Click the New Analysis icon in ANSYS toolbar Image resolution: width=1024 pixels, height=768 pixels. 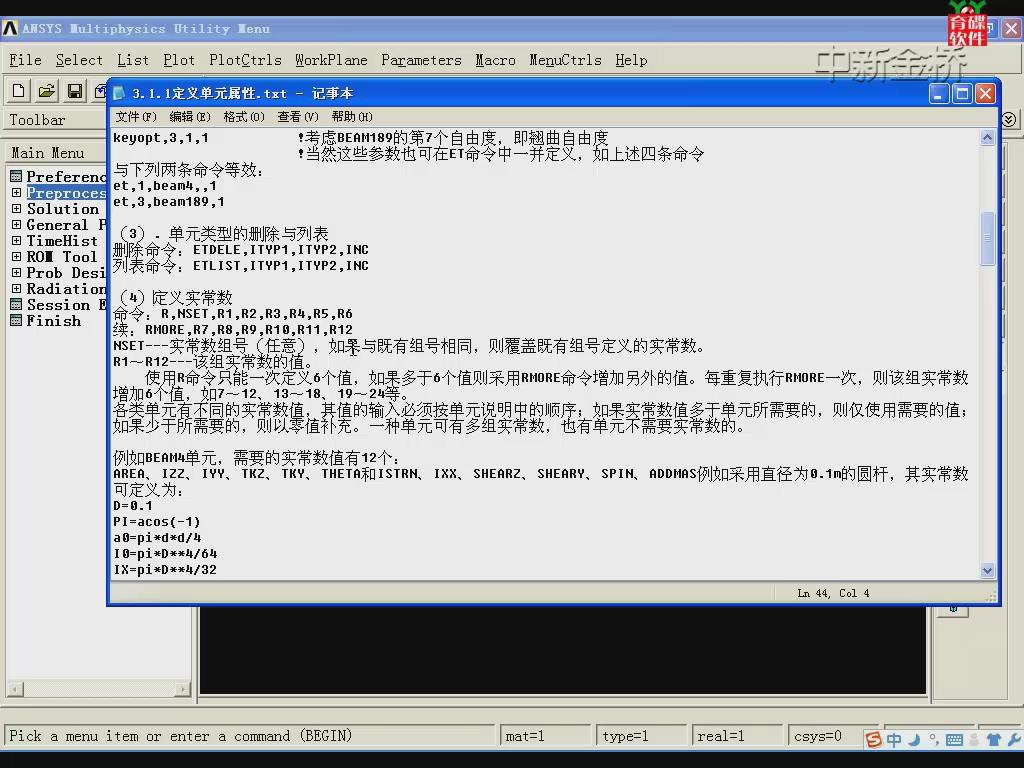[x=18, y=91]
